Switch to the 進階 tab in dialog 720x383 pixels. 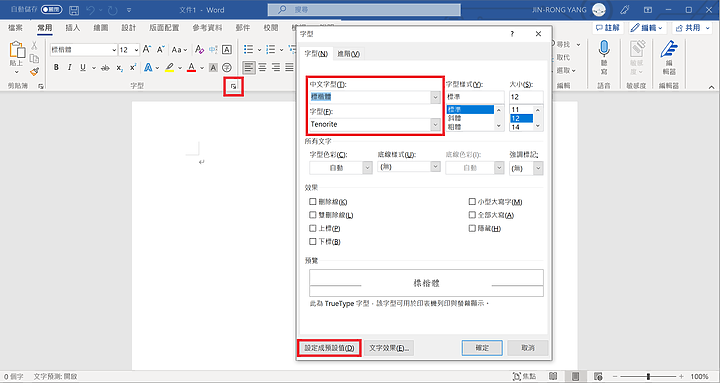tap(349, 54)
